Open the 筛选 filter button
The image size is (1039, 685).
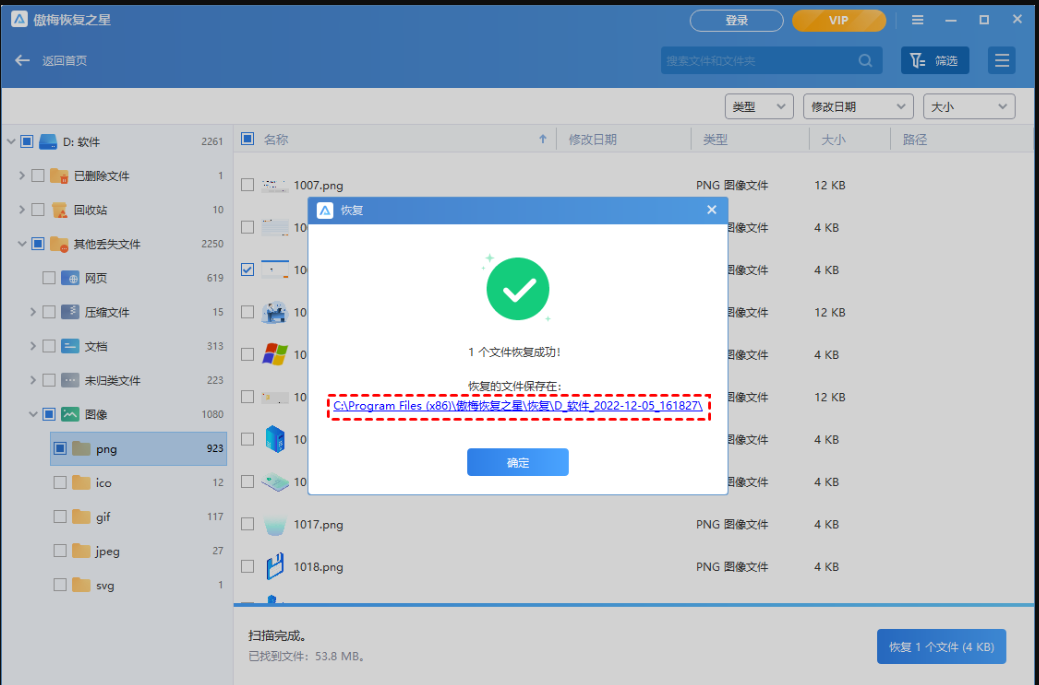point(934,60)
